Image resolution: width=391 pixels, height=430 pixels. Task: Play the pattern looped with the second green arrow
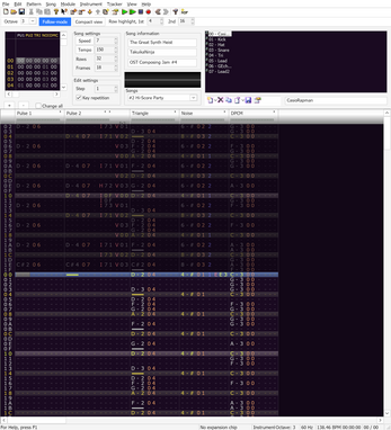pos(132,12)
